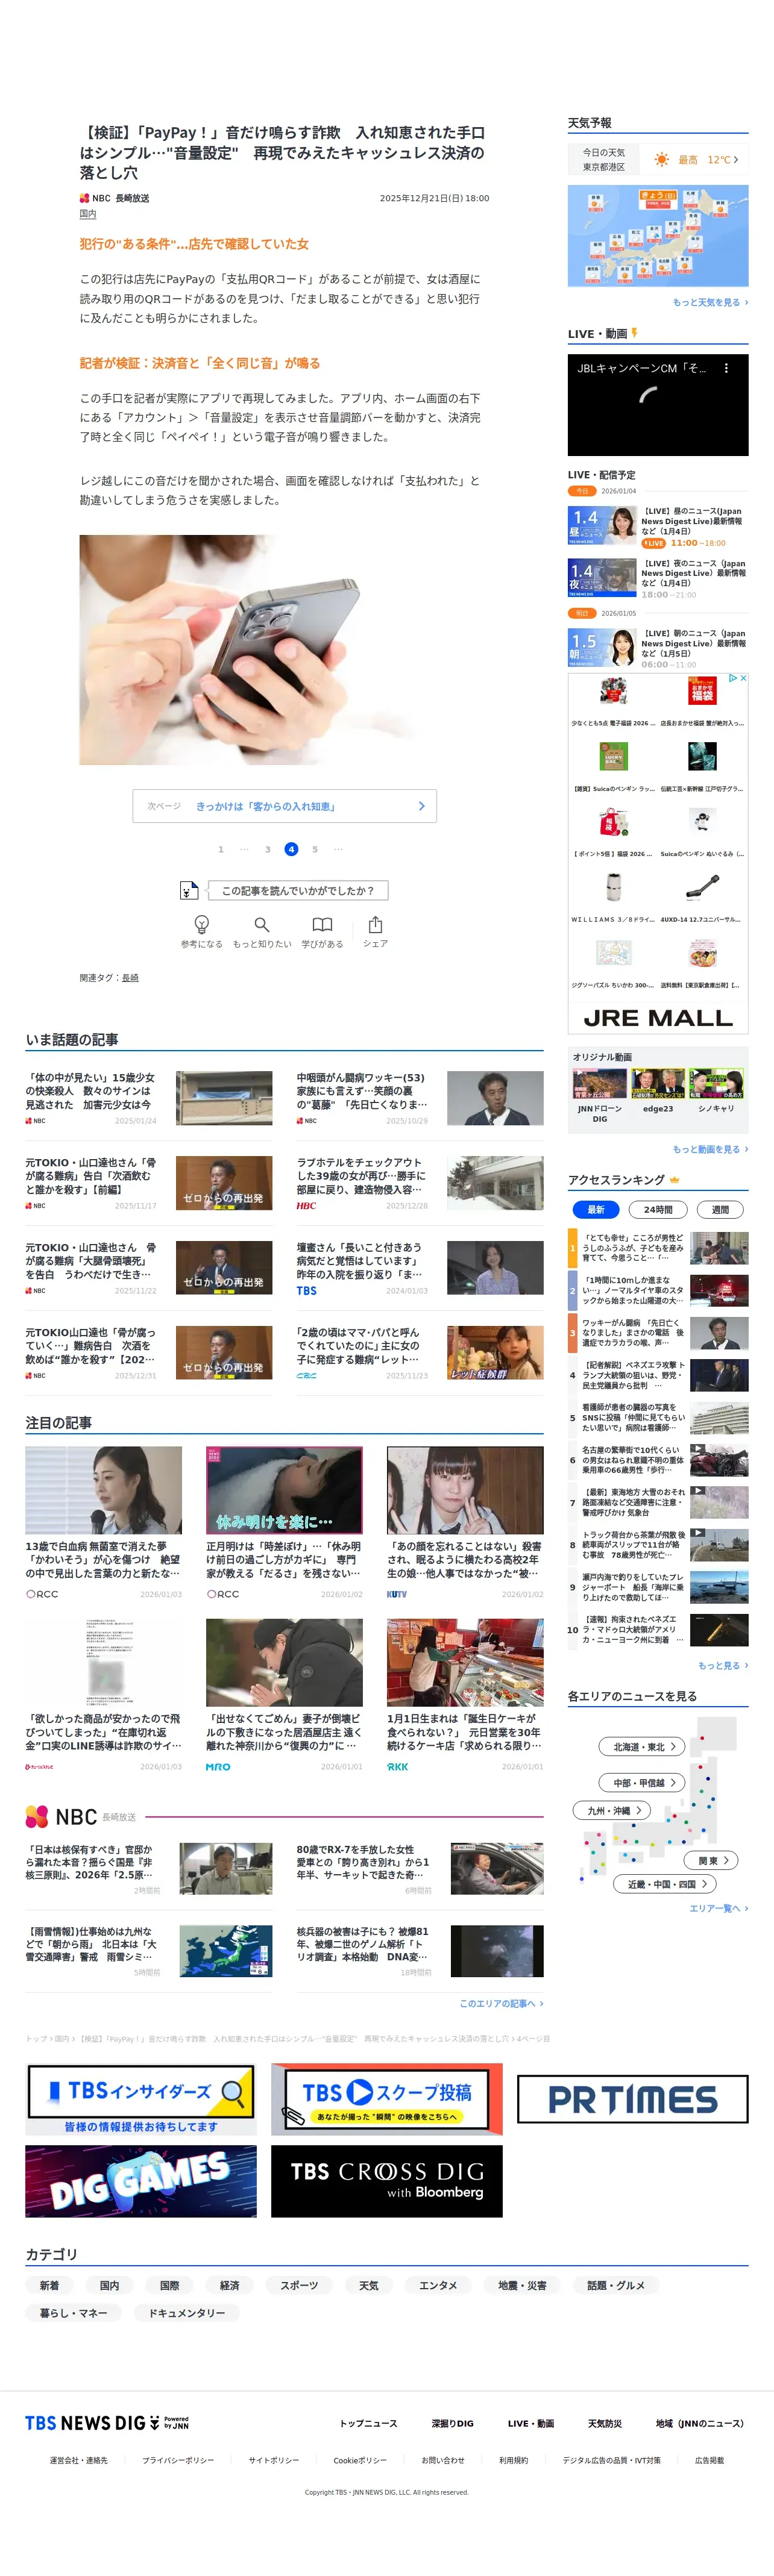This screenshot has width=774, height=2576.
Task: Follow このエリアの記事へ link
Action: [x=501, y=2003]
